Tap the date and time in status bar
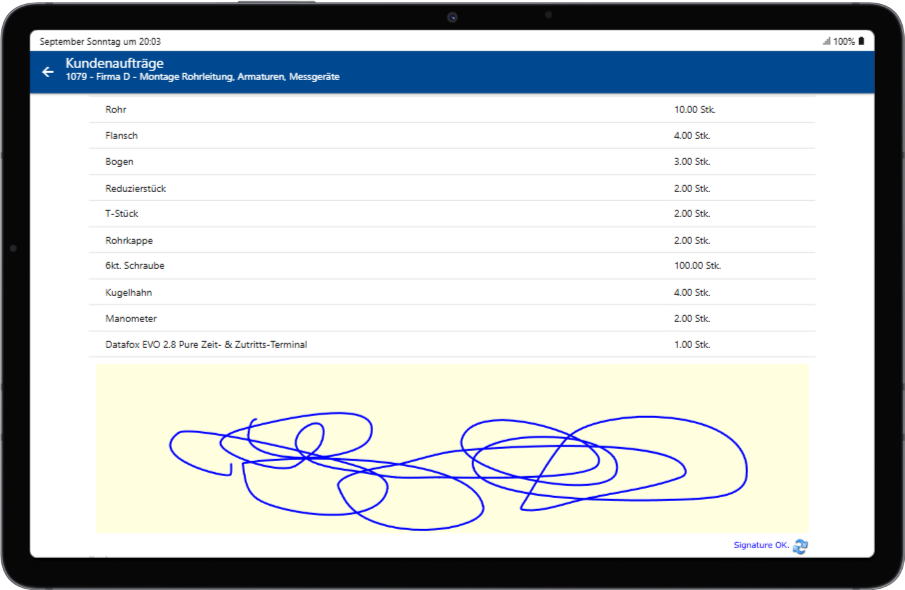Image resolution: width=905 pixels, height=590 pixels. click(x=100, y=42)
